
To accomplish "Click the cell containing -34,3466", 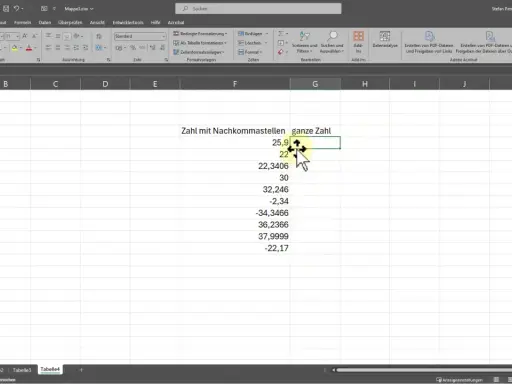I will pos(235,213).
